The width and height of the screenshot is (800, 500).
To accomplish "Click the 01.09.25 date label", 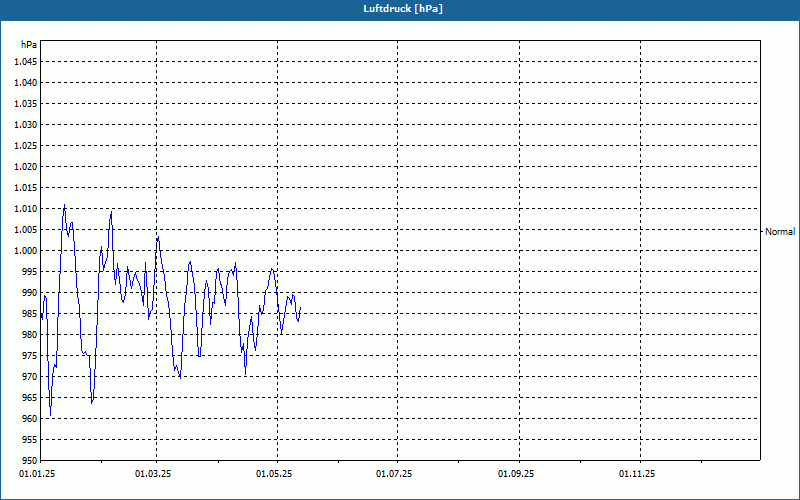I will [x=516, y=474].
